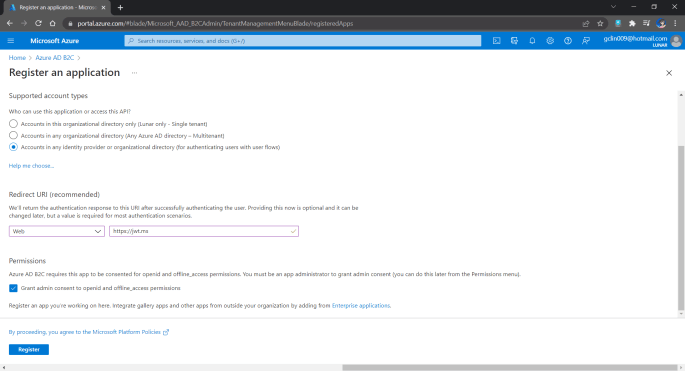Close the Register an application blade
Screen dimensions: 685x371
(x=669, y=73)
